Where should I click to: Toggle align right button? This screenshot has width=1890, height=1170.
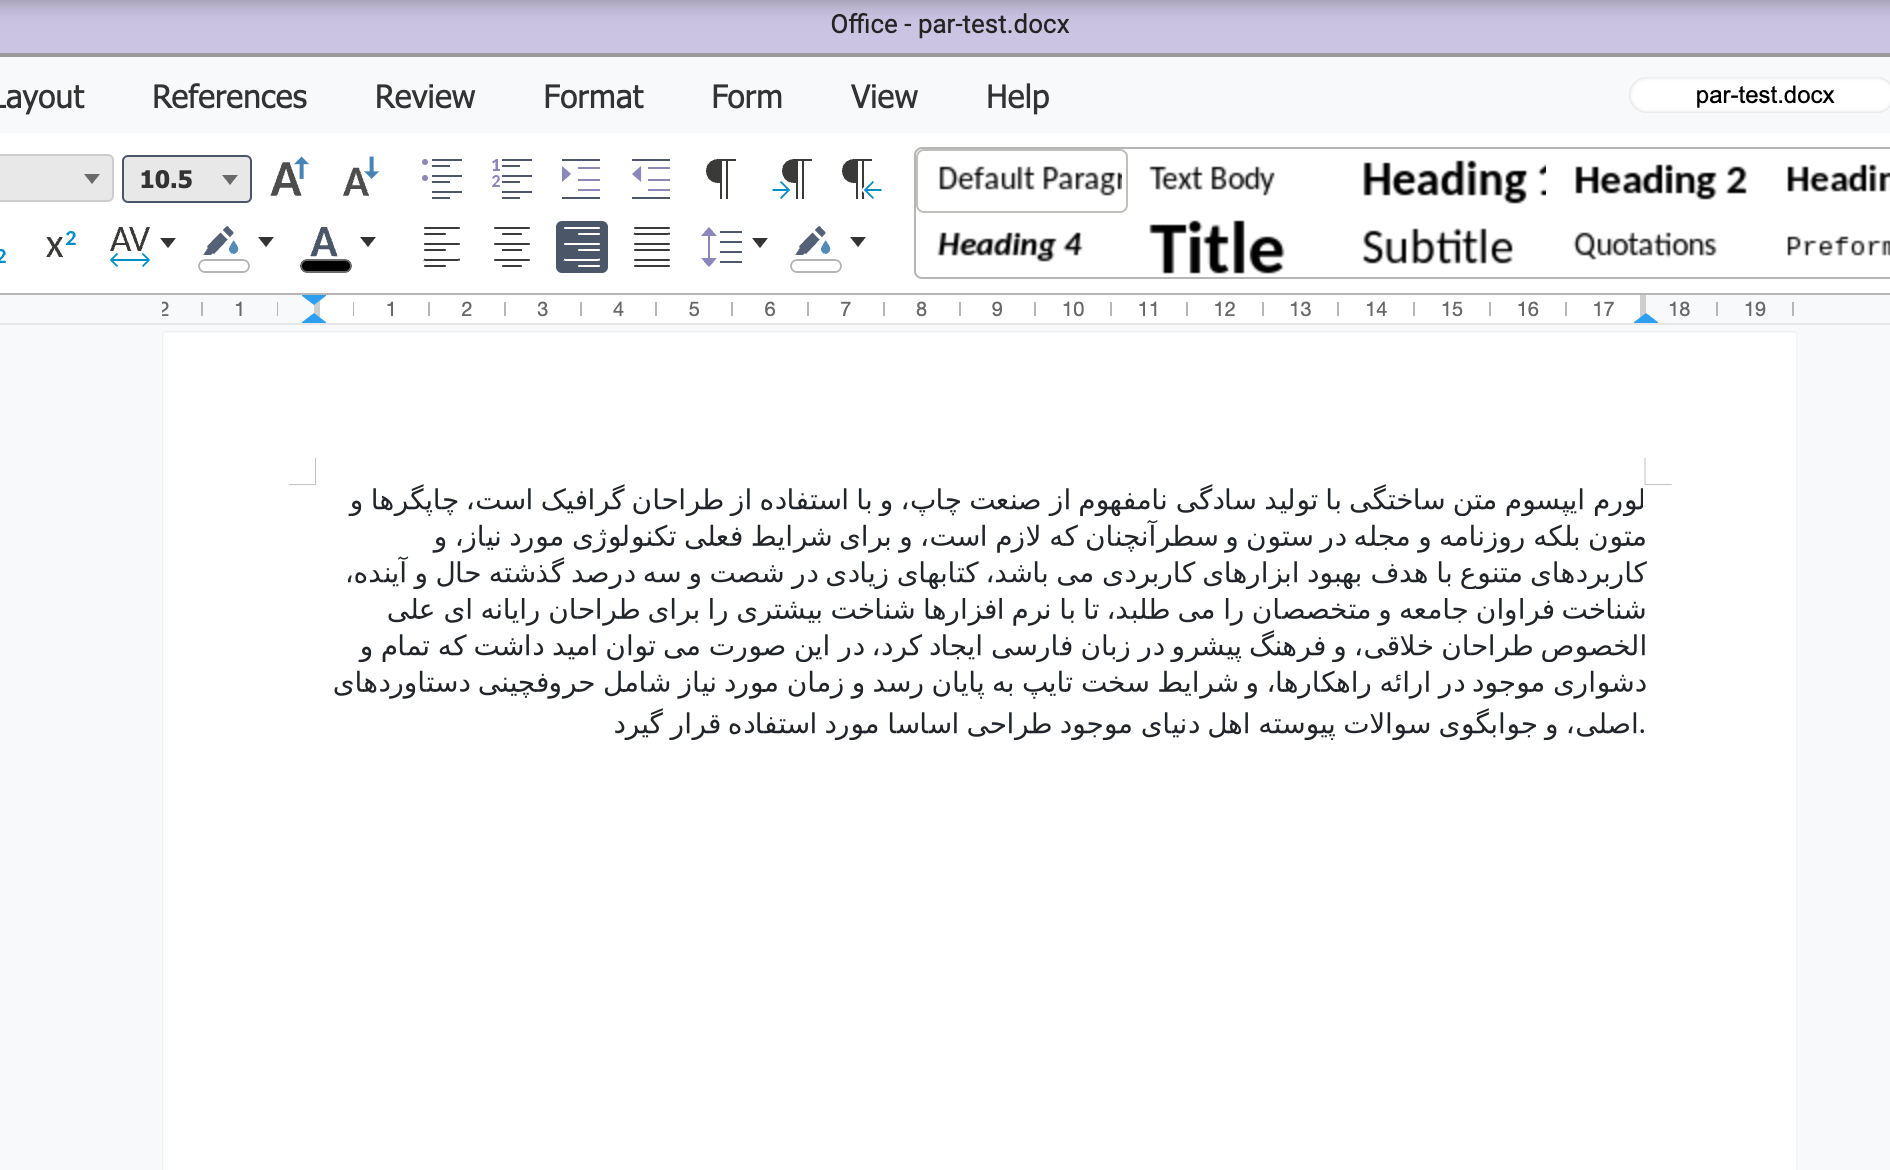point(582,247)
